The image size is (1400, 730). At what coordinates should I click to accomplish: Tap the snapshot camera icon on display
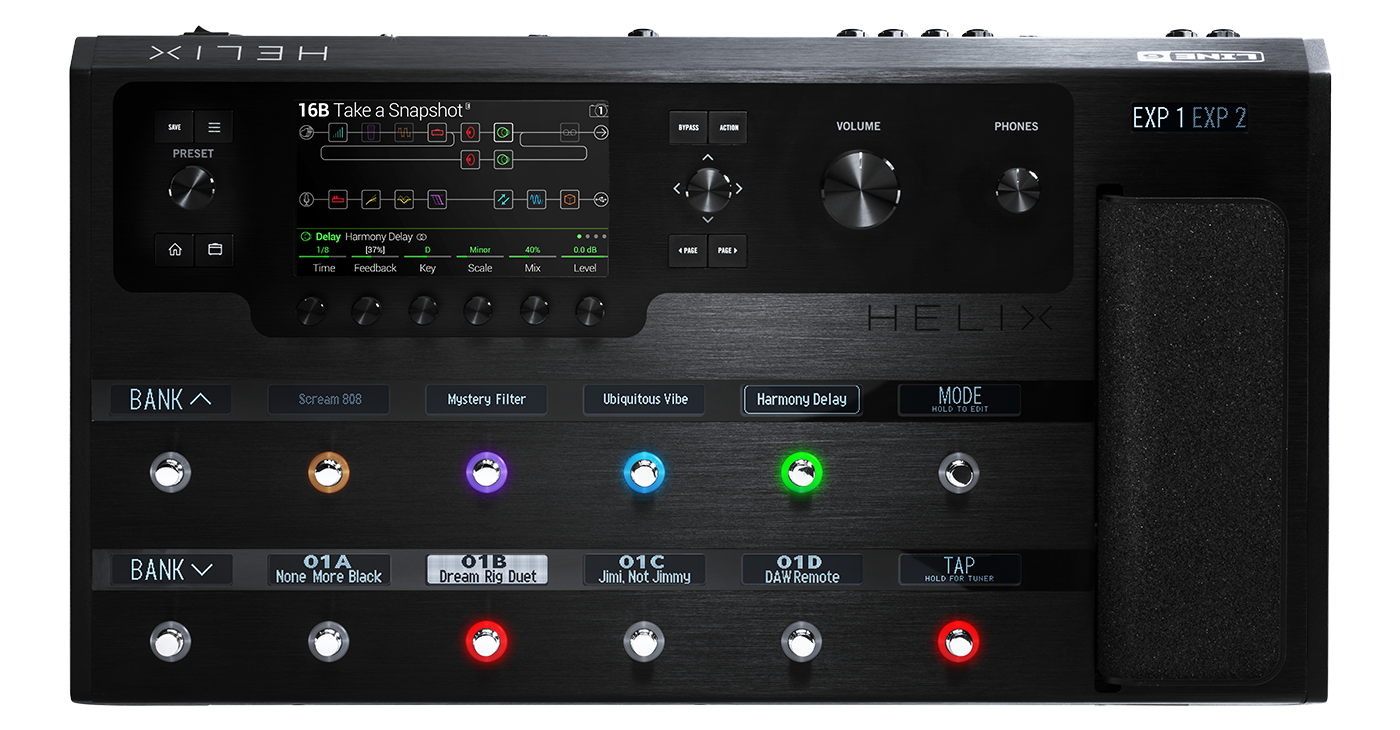click(x=598, y=110)
